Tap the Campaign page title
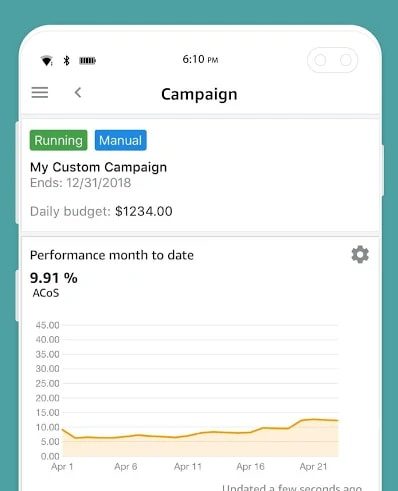Screen dimensions: 398x491 point(199,95)
